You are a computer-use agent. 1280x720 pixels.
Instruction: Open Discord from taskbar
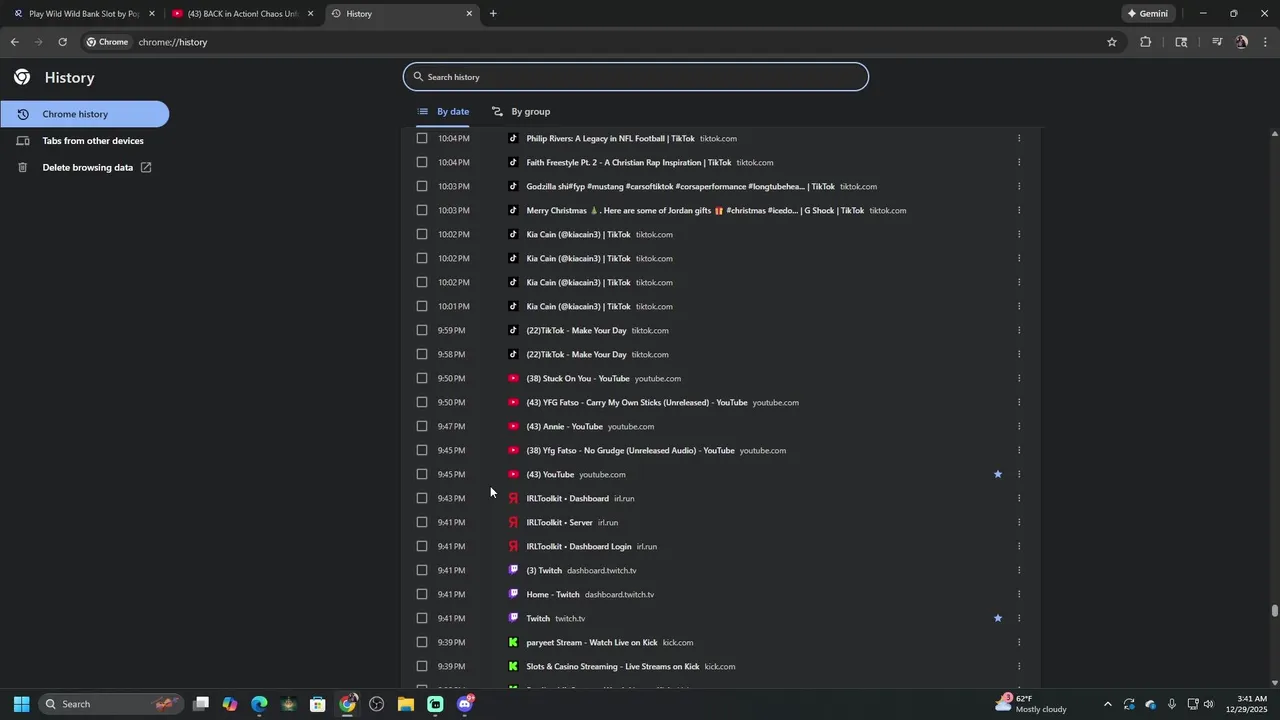click(x=465, y=704)
